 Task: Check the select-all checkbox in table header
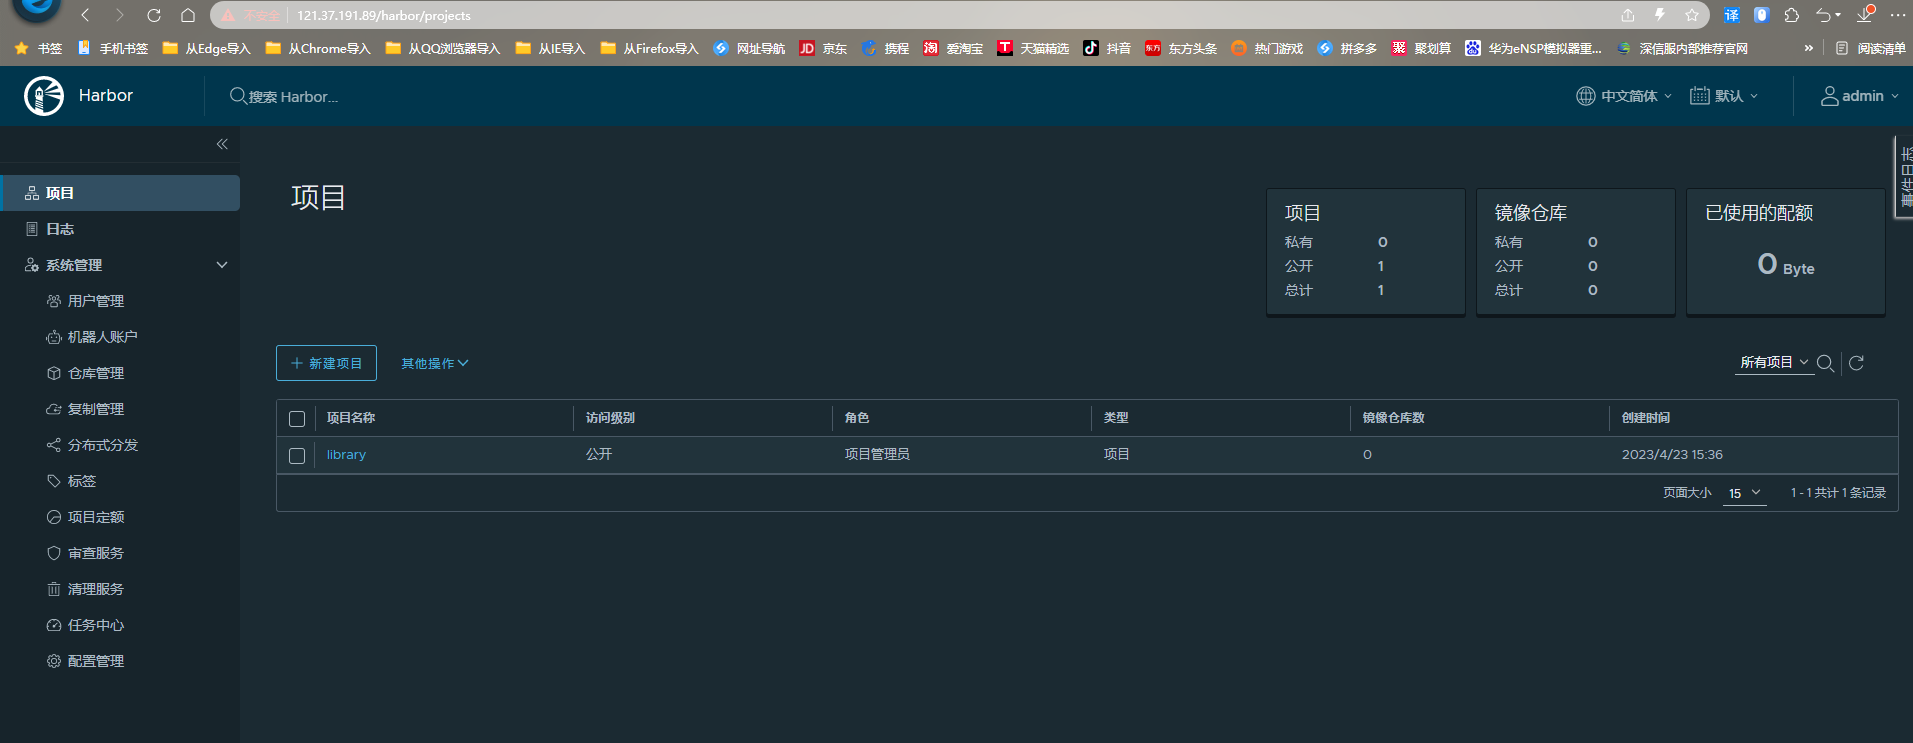point(297,419)
